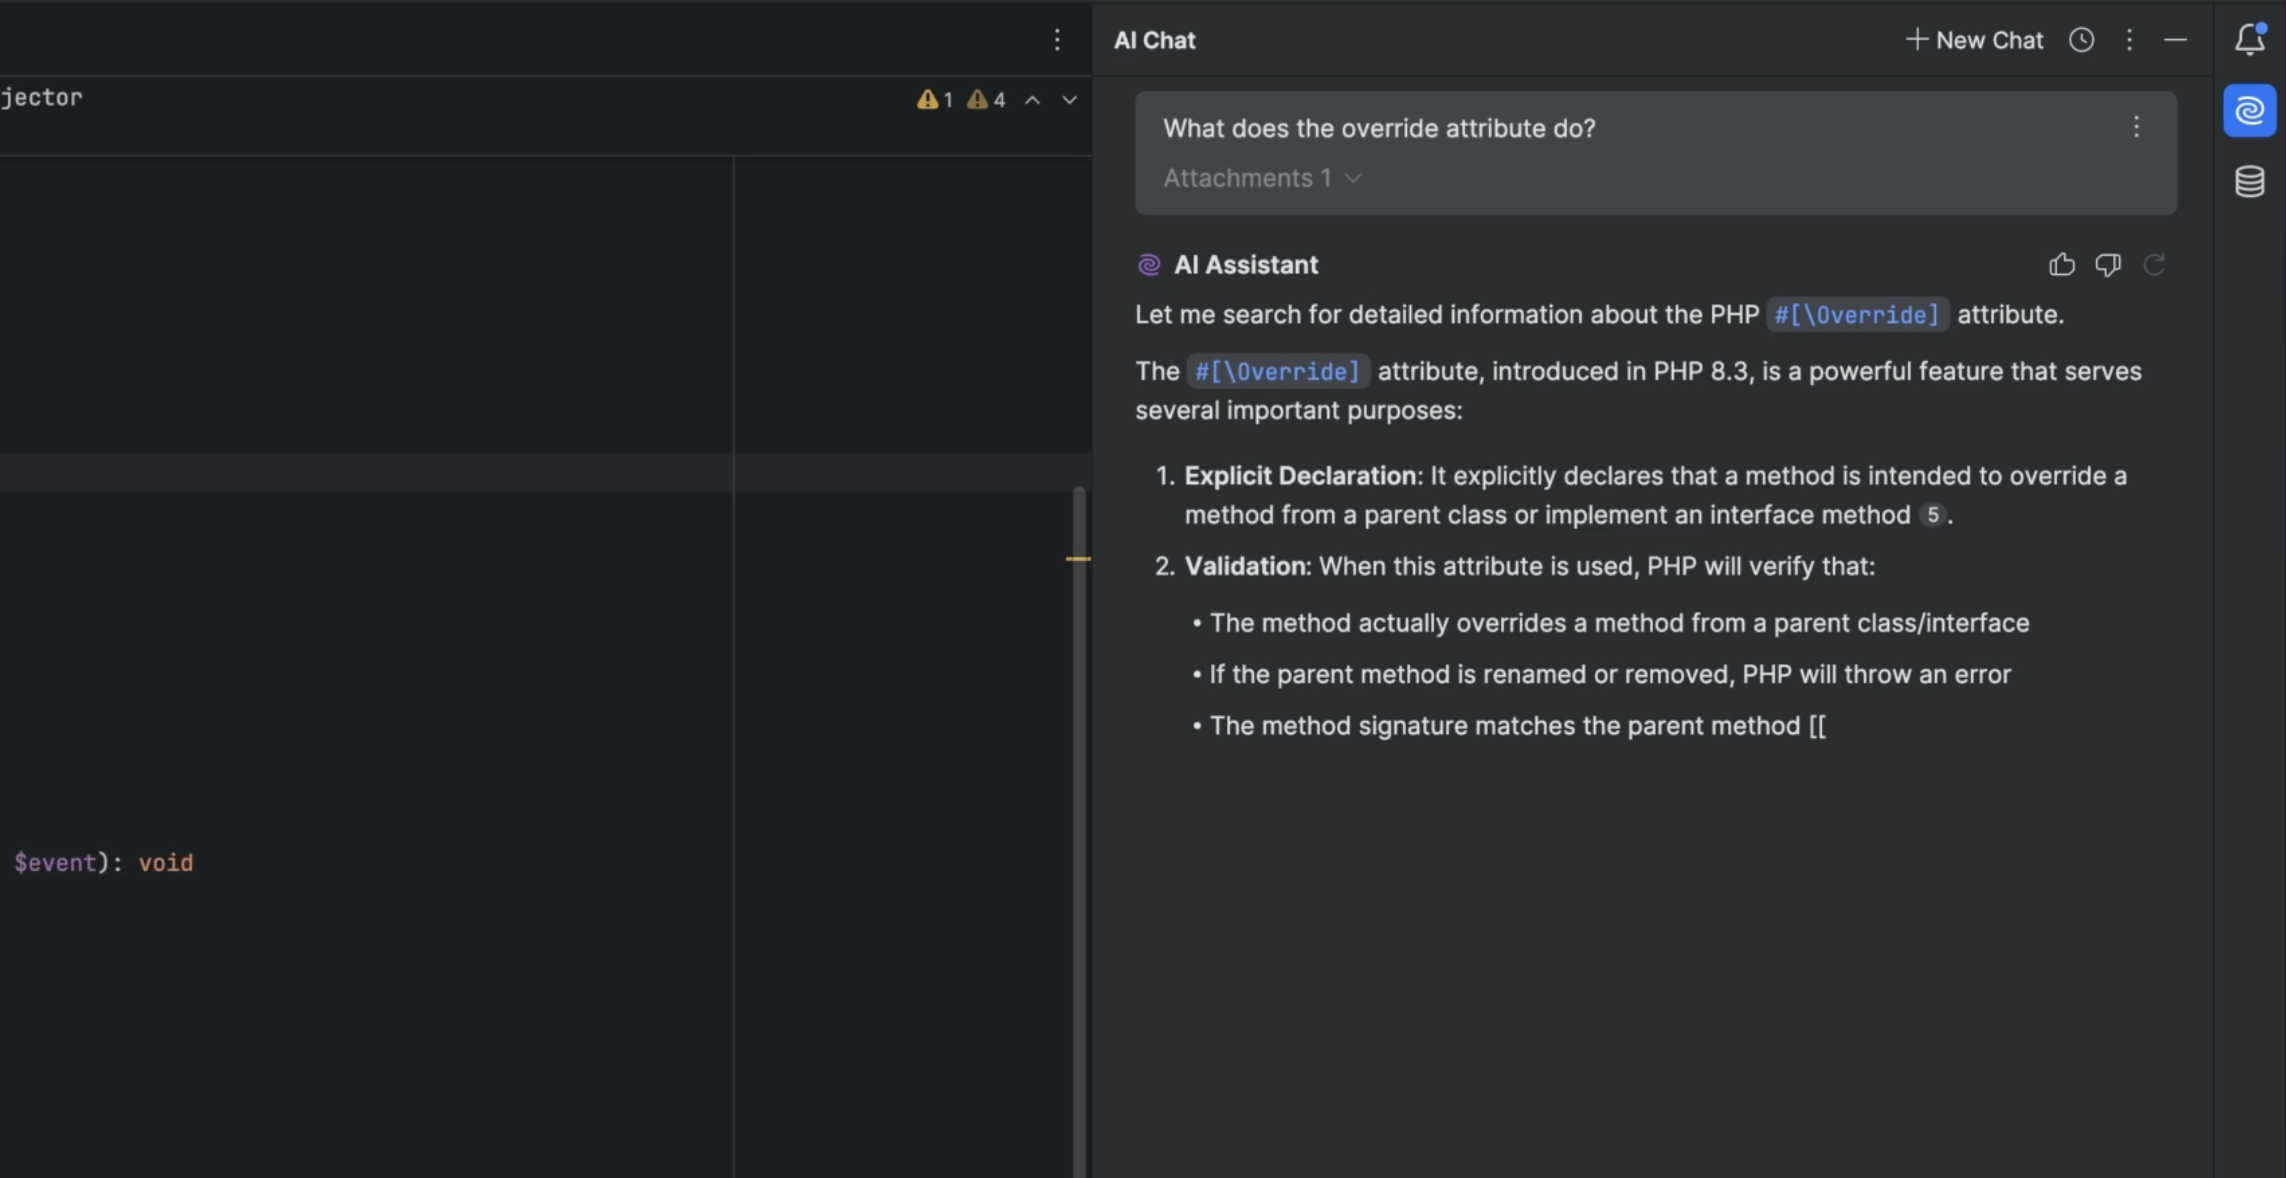Open the AI Chat header overflow menu
Image resolution: width=2286 pixels, height=1178 pixels.
(x=2129, y=40)
